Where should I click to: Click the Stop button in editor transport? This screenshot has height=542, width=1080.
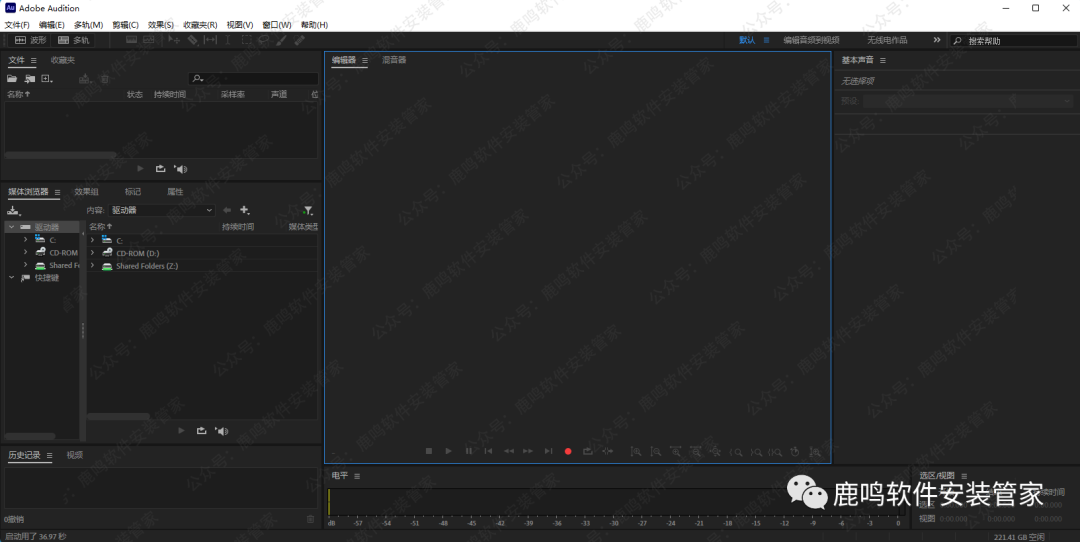pos(428,451)
